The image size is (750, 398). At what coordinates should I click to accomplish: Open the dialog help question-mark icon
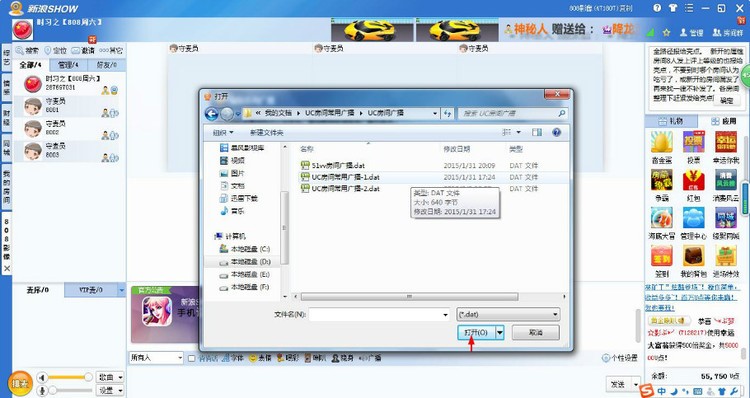556,133
